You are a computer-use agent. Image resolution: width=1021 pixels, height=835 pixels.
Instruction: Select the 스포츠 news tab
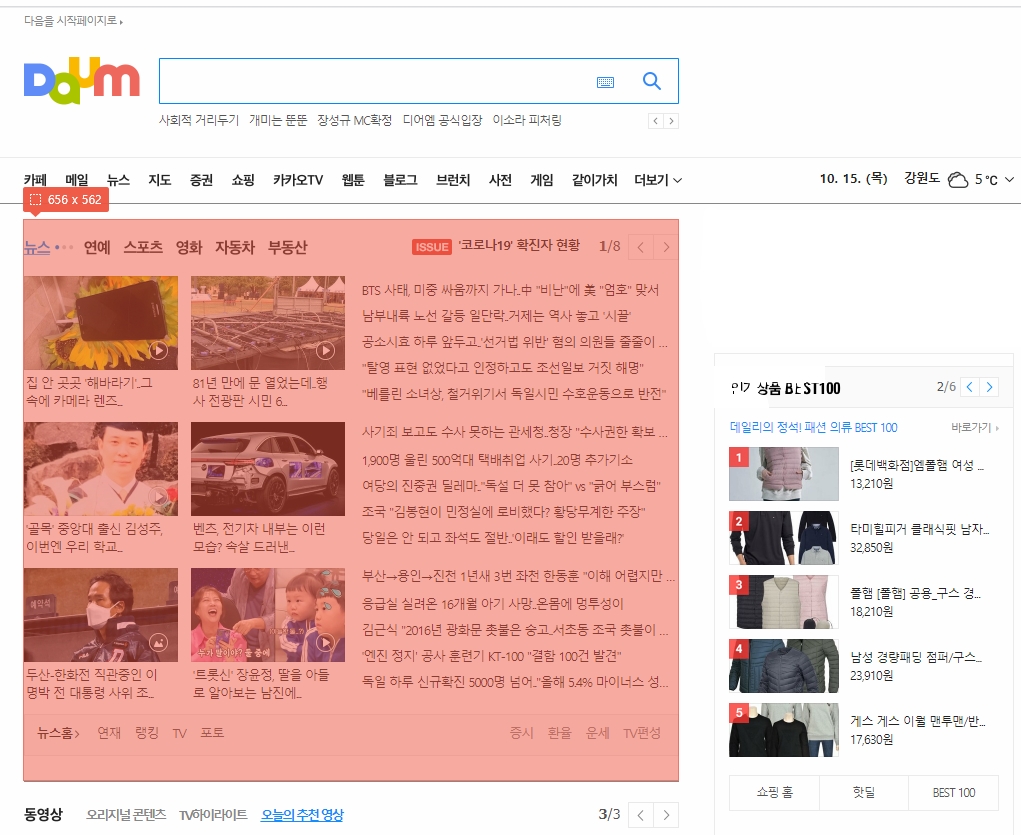(x=143, y=248)
